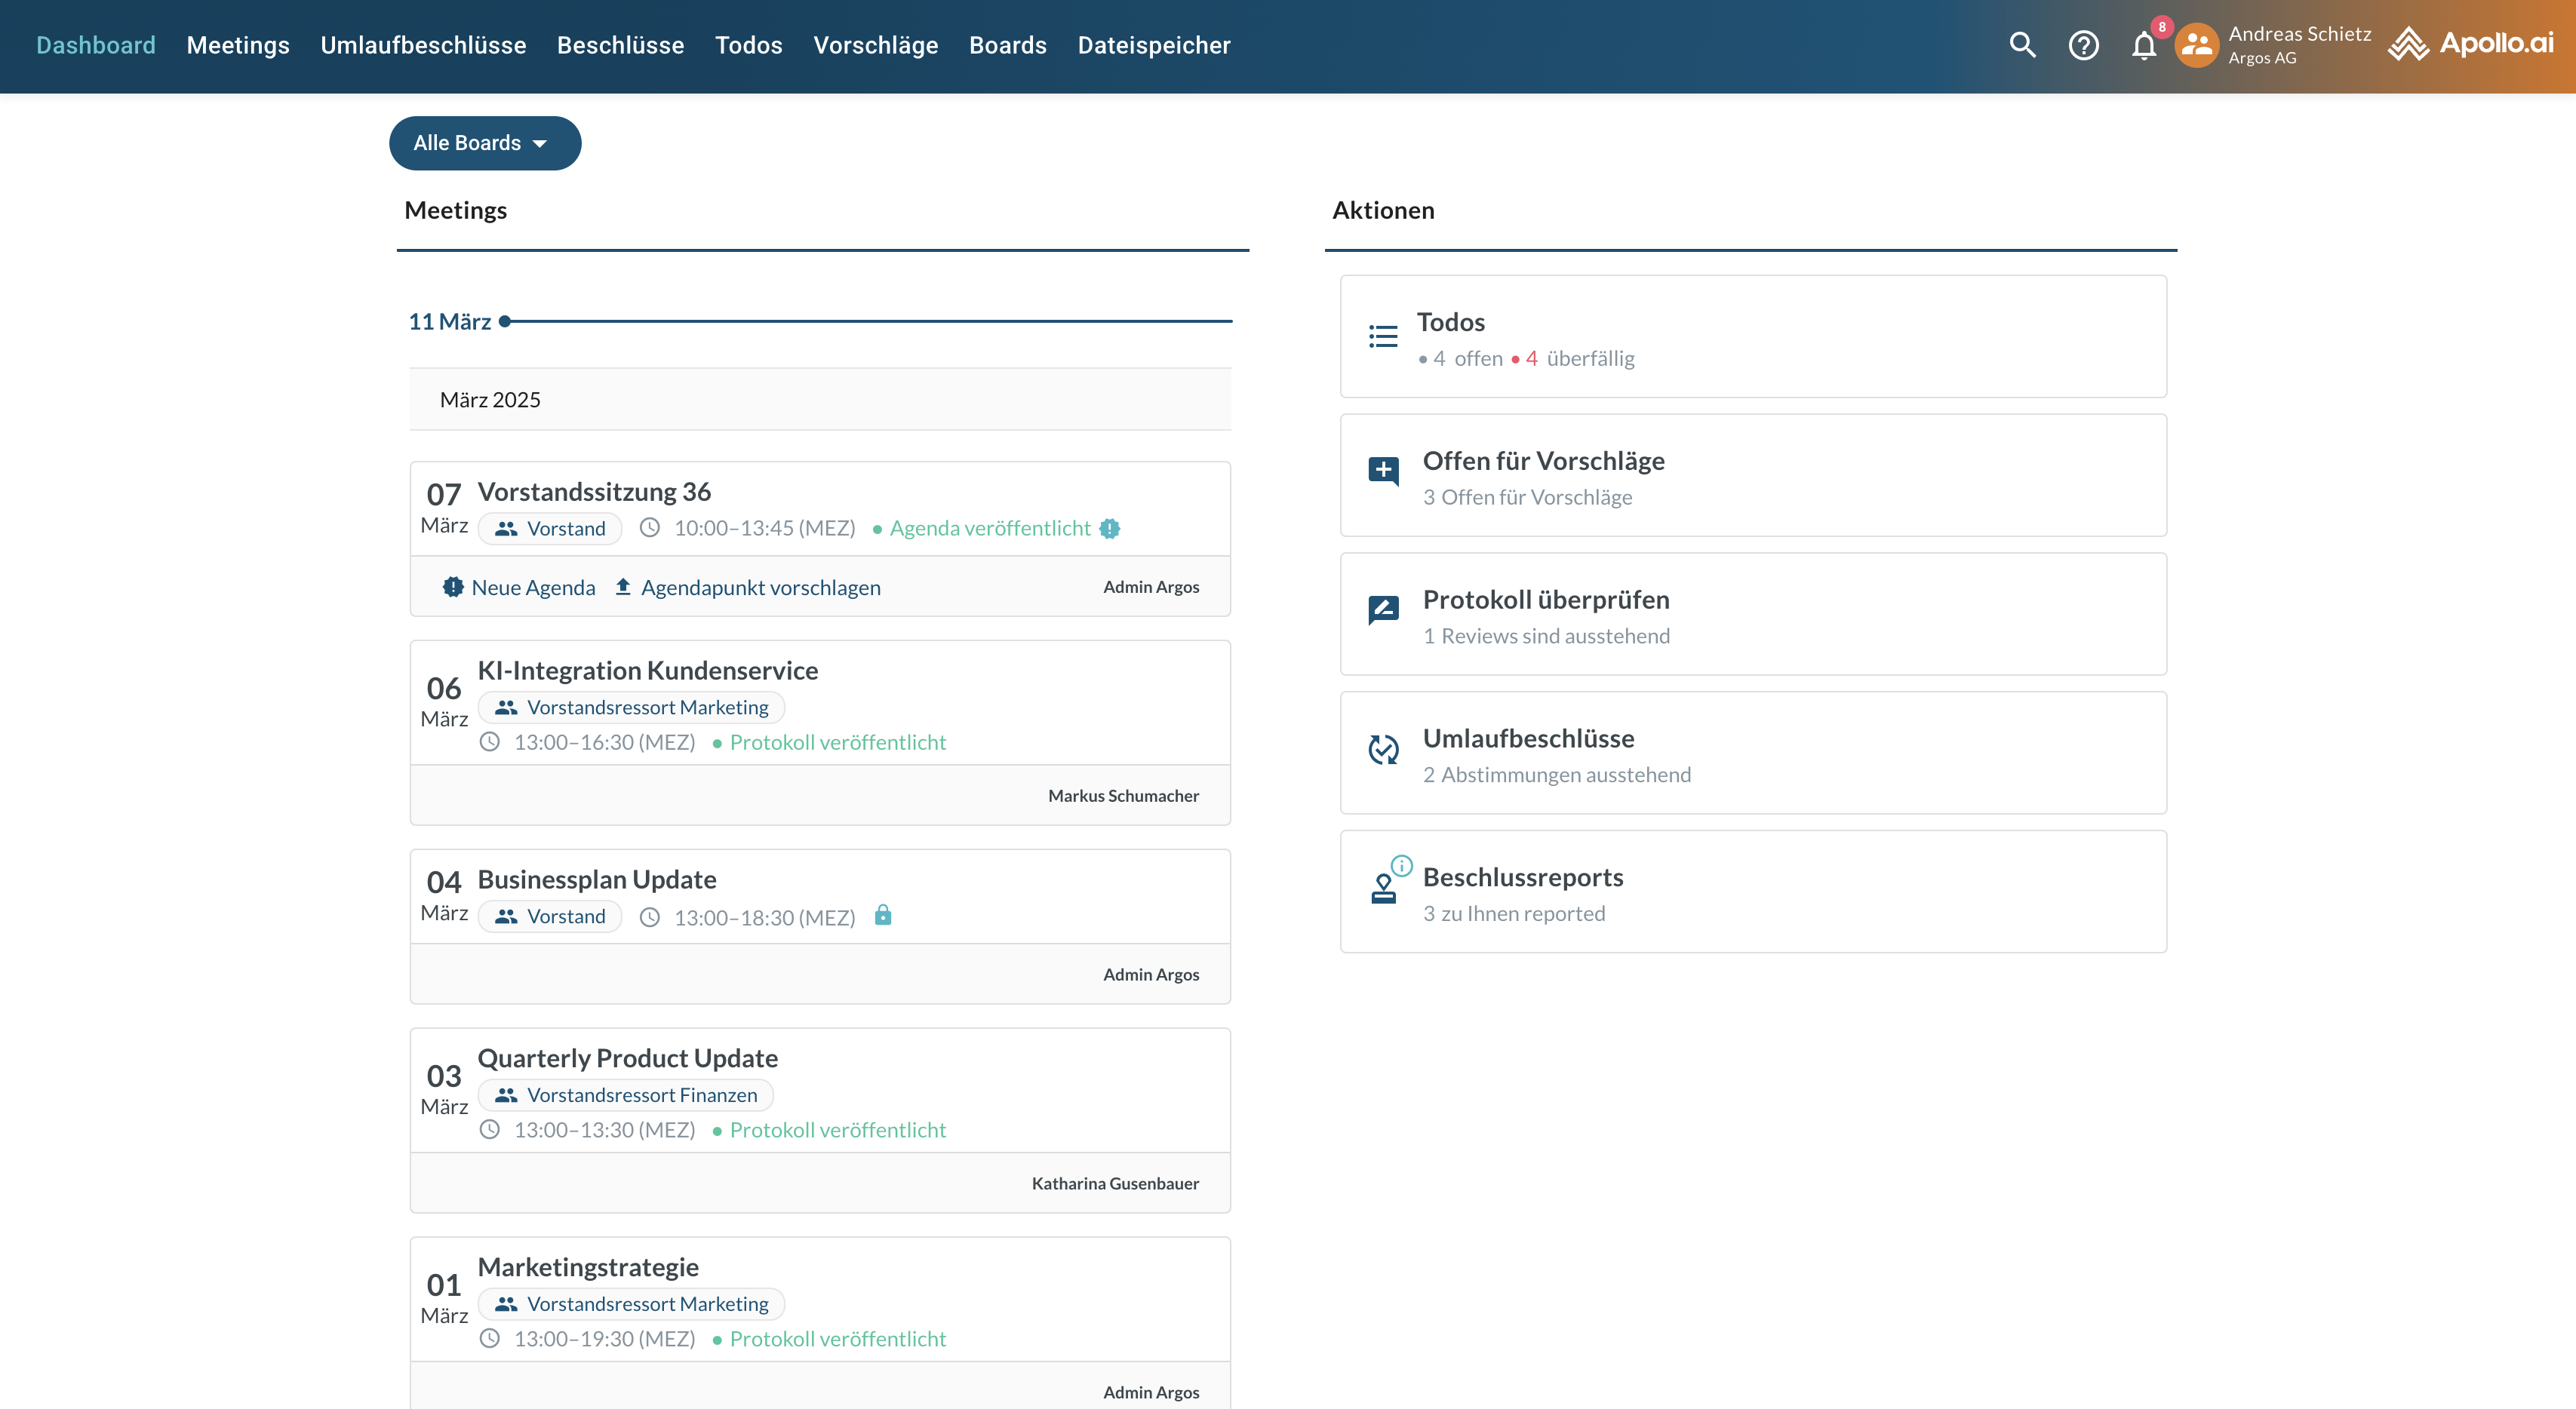Open the KI-Integration Kundenservice meeting
Viewport: 2576px width, 1409px height.
coord(647,670)
